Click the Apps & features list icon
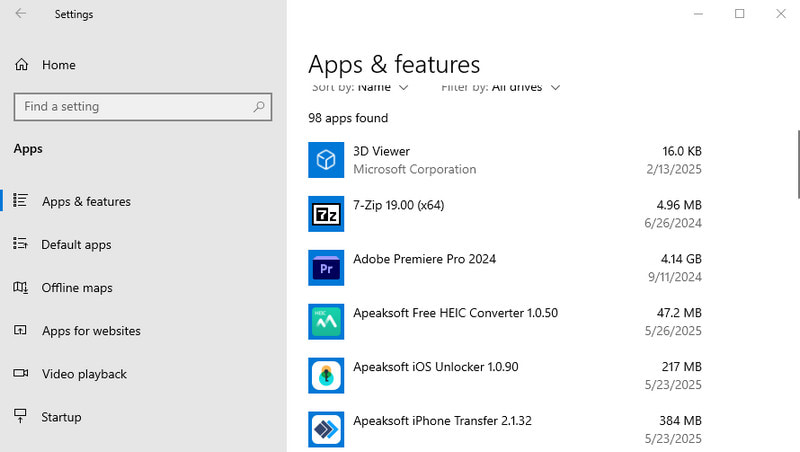This screenshot has width=800, height=452. tap(20, 200)
